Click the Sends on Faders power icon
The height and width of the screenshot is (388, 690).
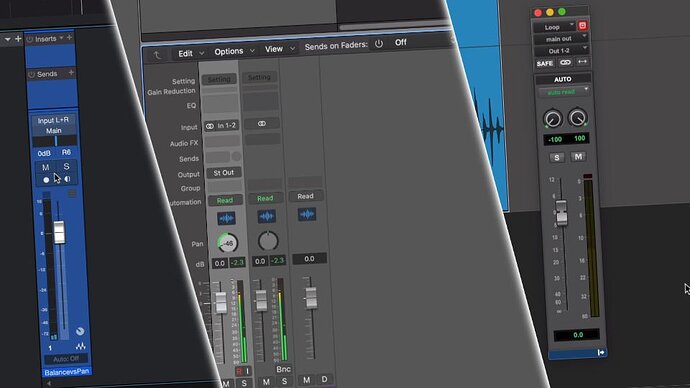(x=378, y=44)
